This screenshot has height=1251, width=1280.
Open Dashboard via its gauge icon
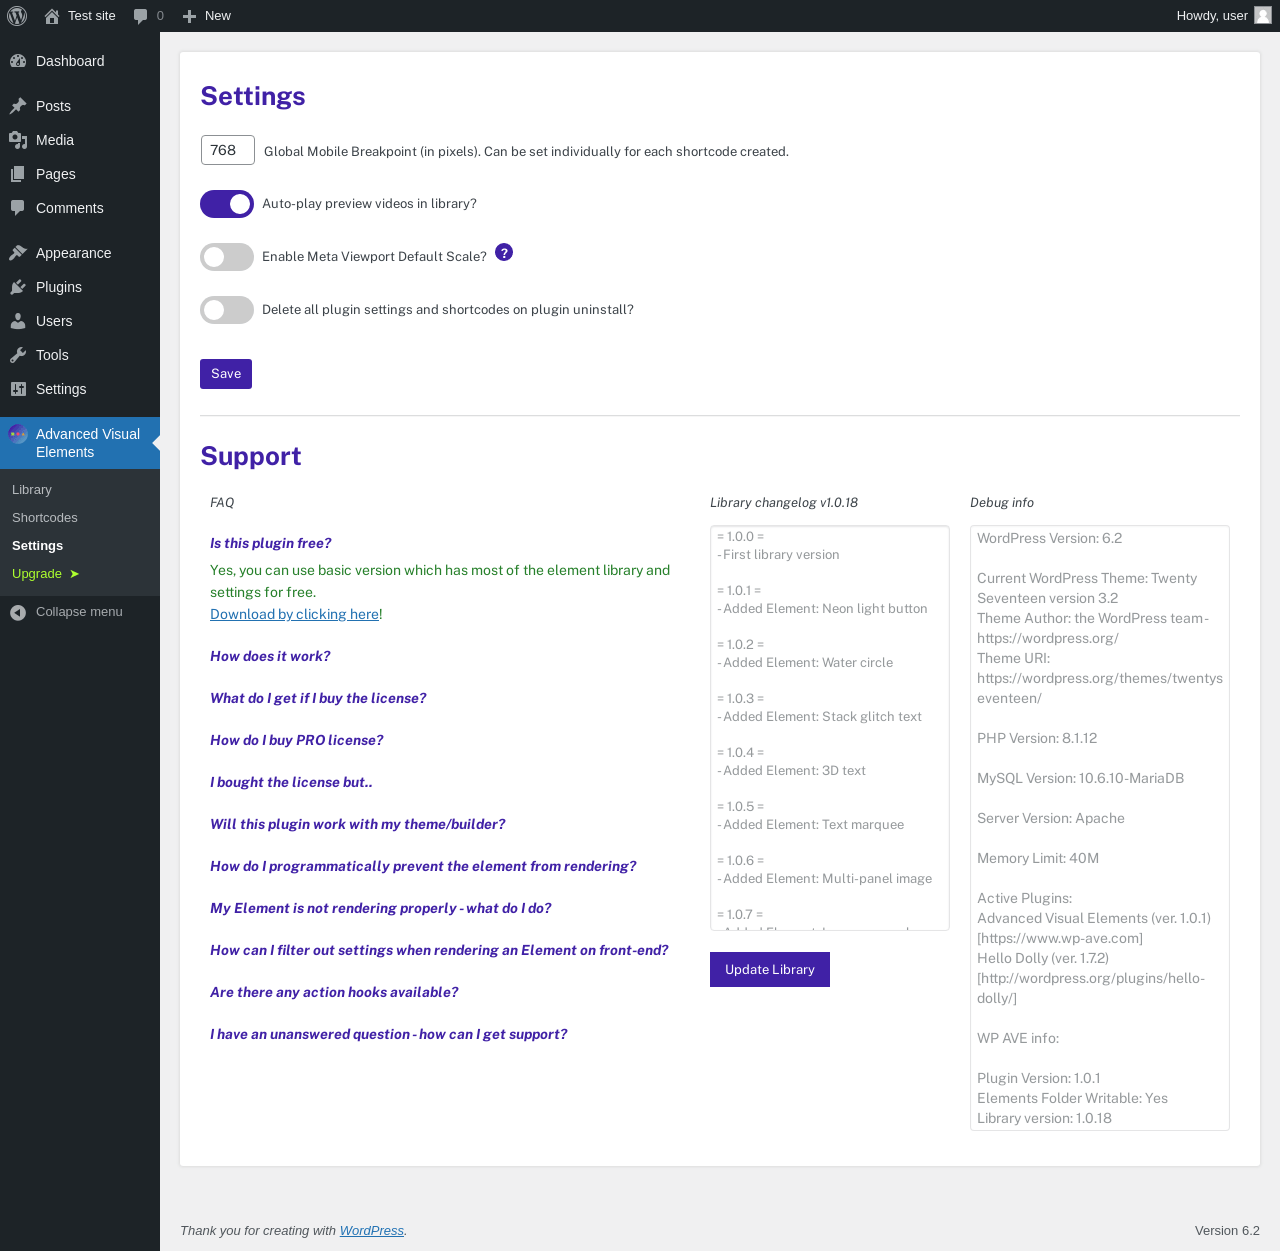click(18, 61)
